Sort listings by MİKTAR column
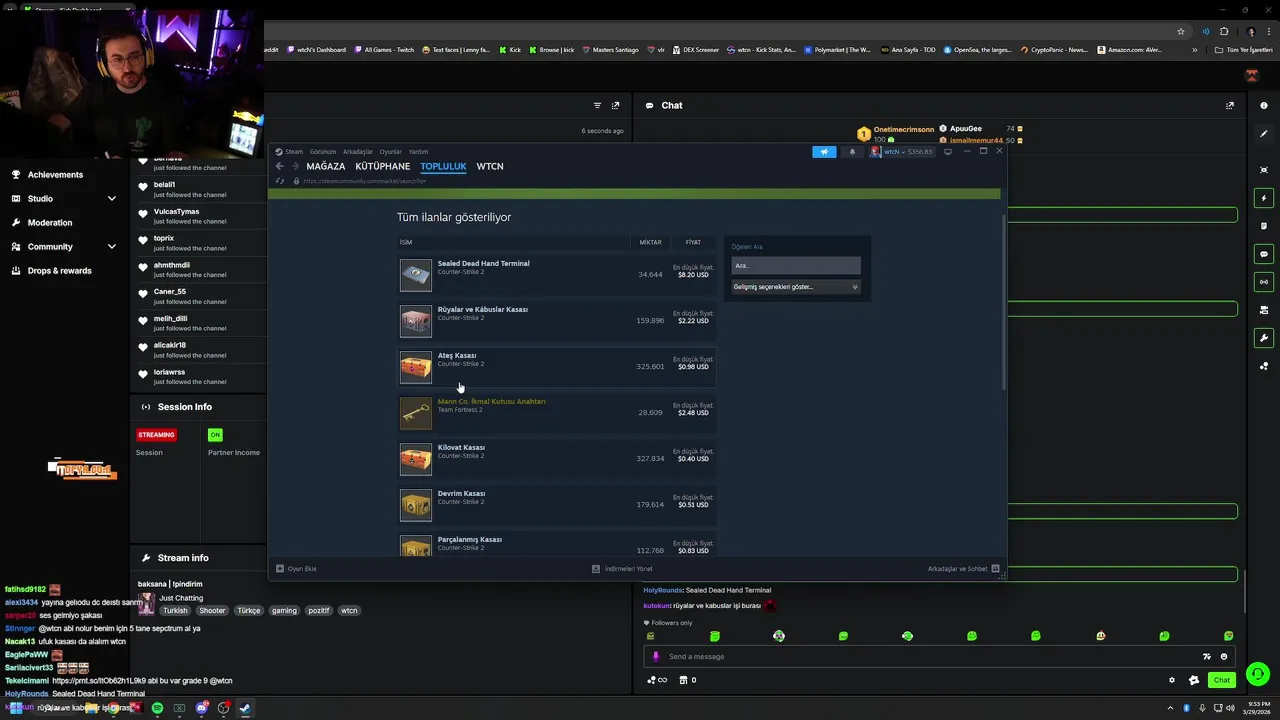Image resolution: width=1280 pixels, height=720 pixels. pyautogui.click(x=651, y=242)
